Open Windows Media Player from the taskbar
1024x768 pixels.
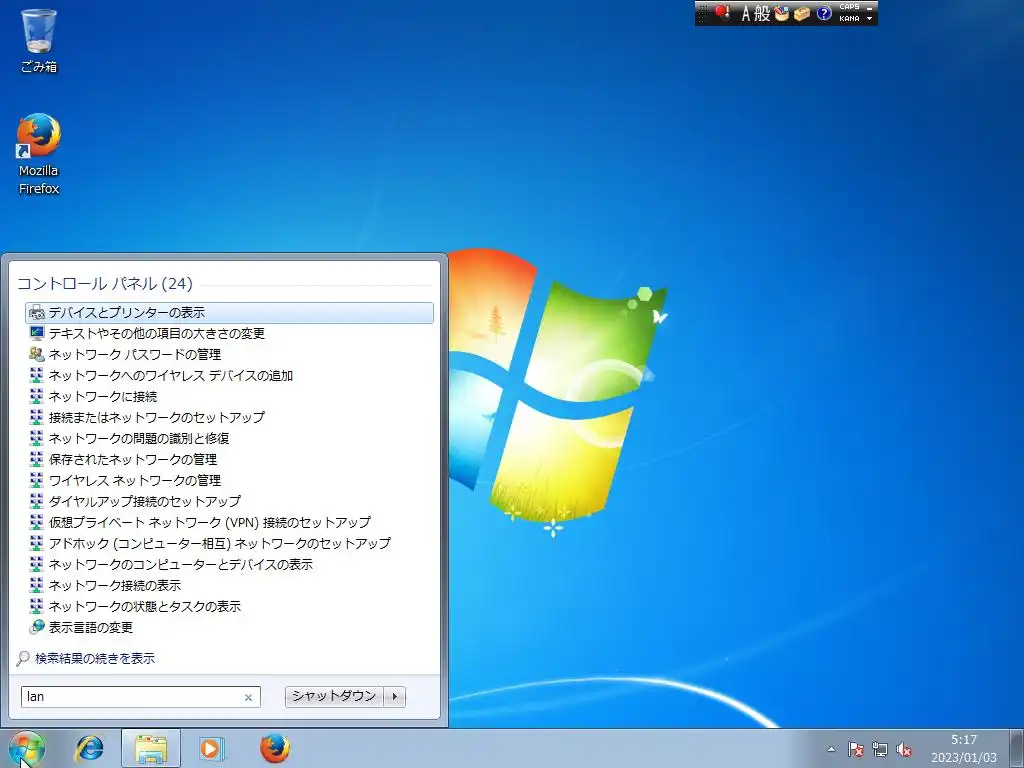(212, 748)
